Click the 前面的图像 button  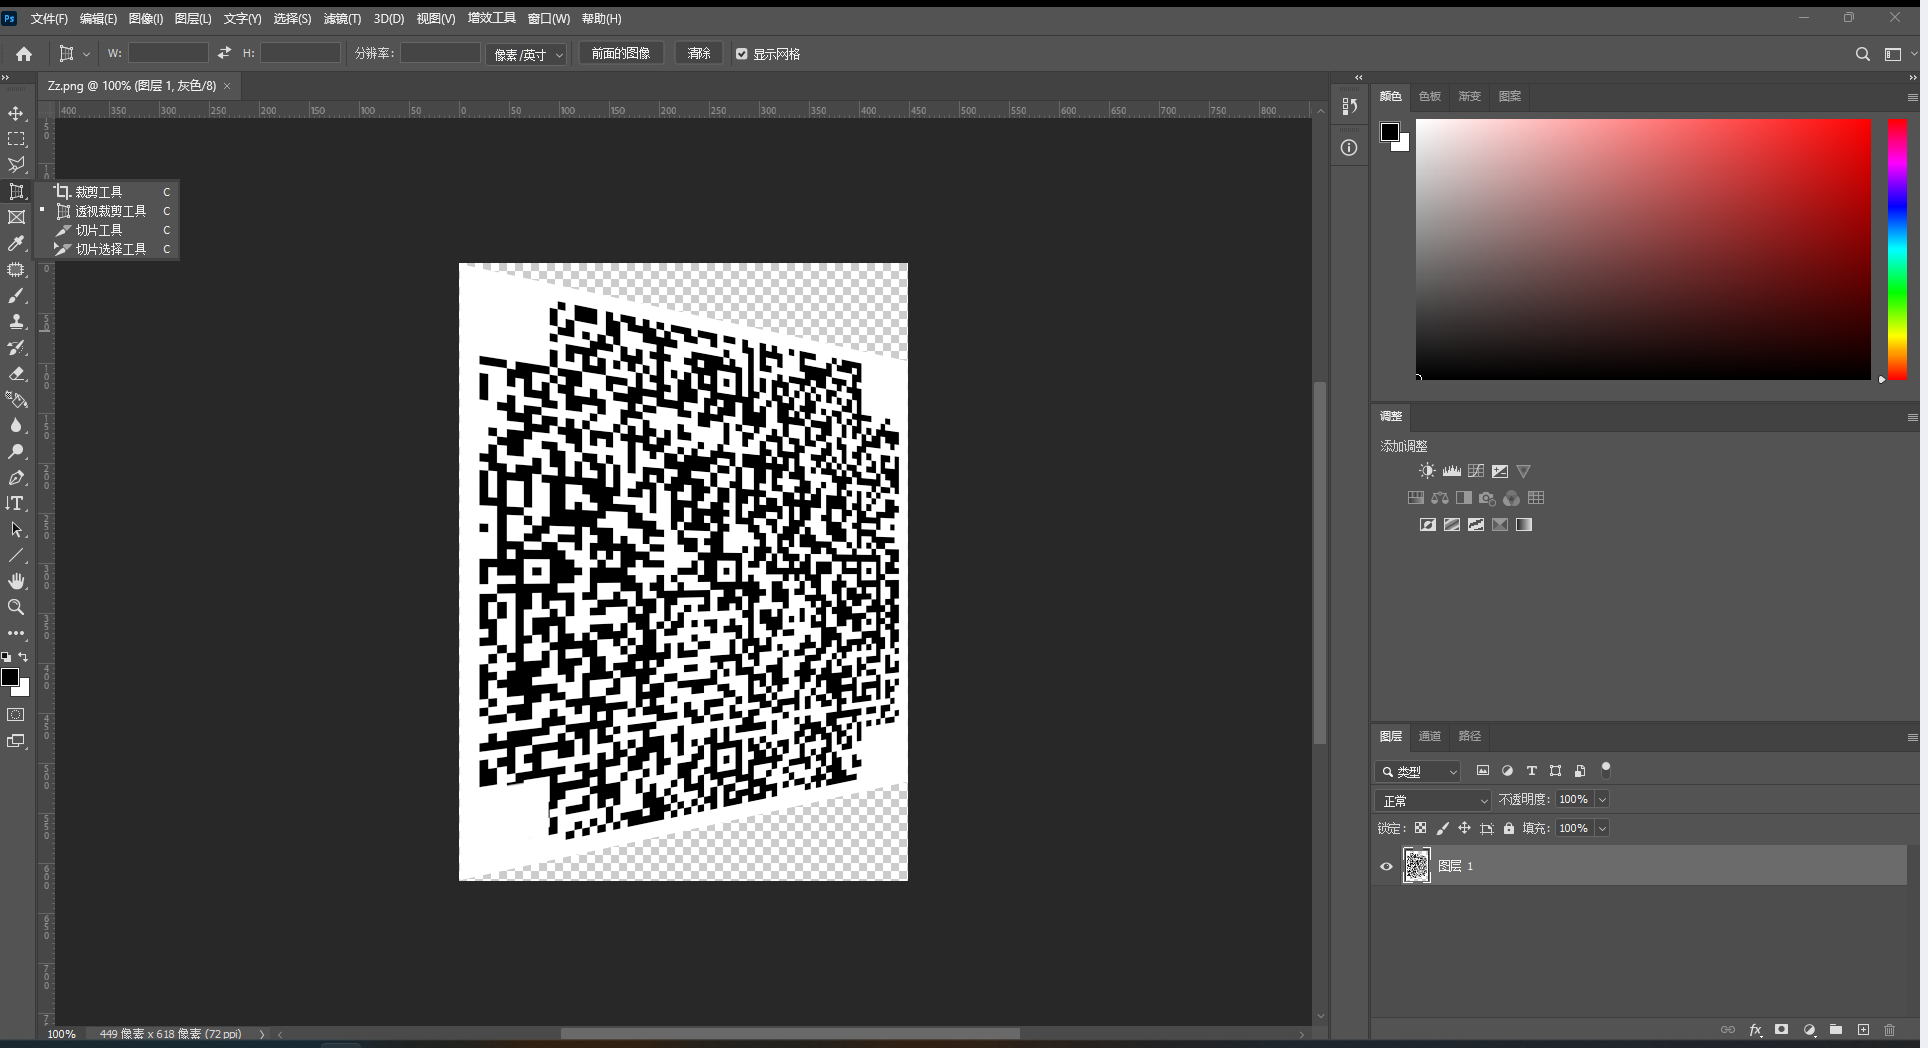coord(621,53)
